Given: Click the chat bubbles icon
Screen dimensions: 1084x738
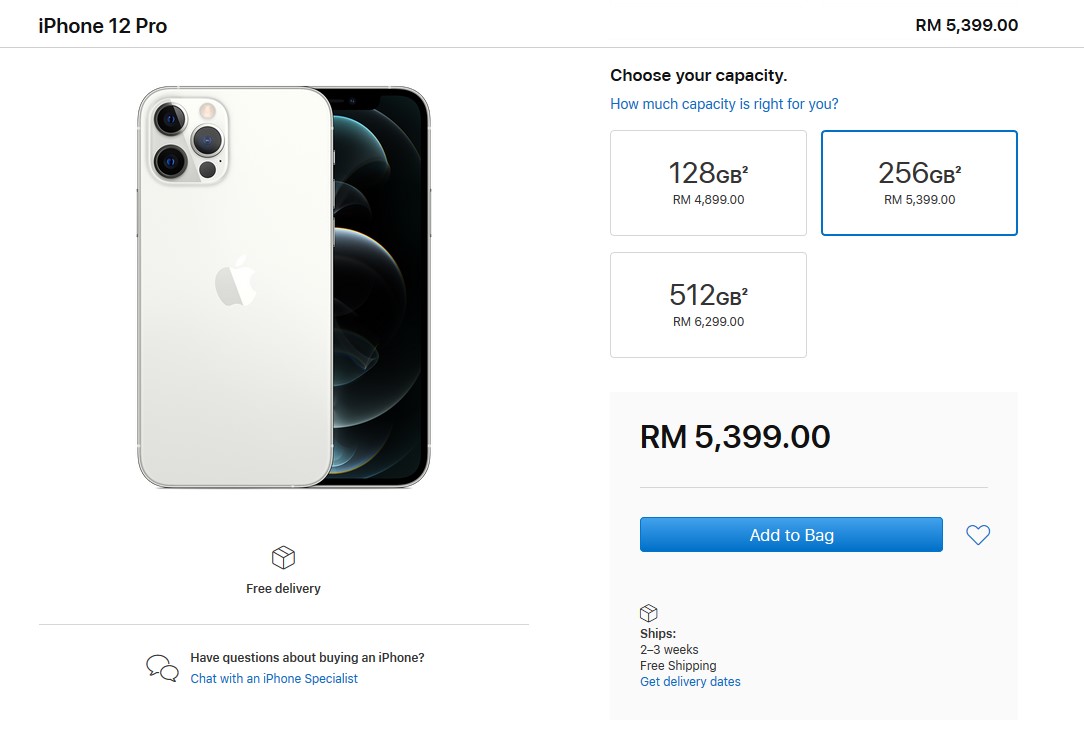Looking at the screenshot, I should [x=162, y=667].
